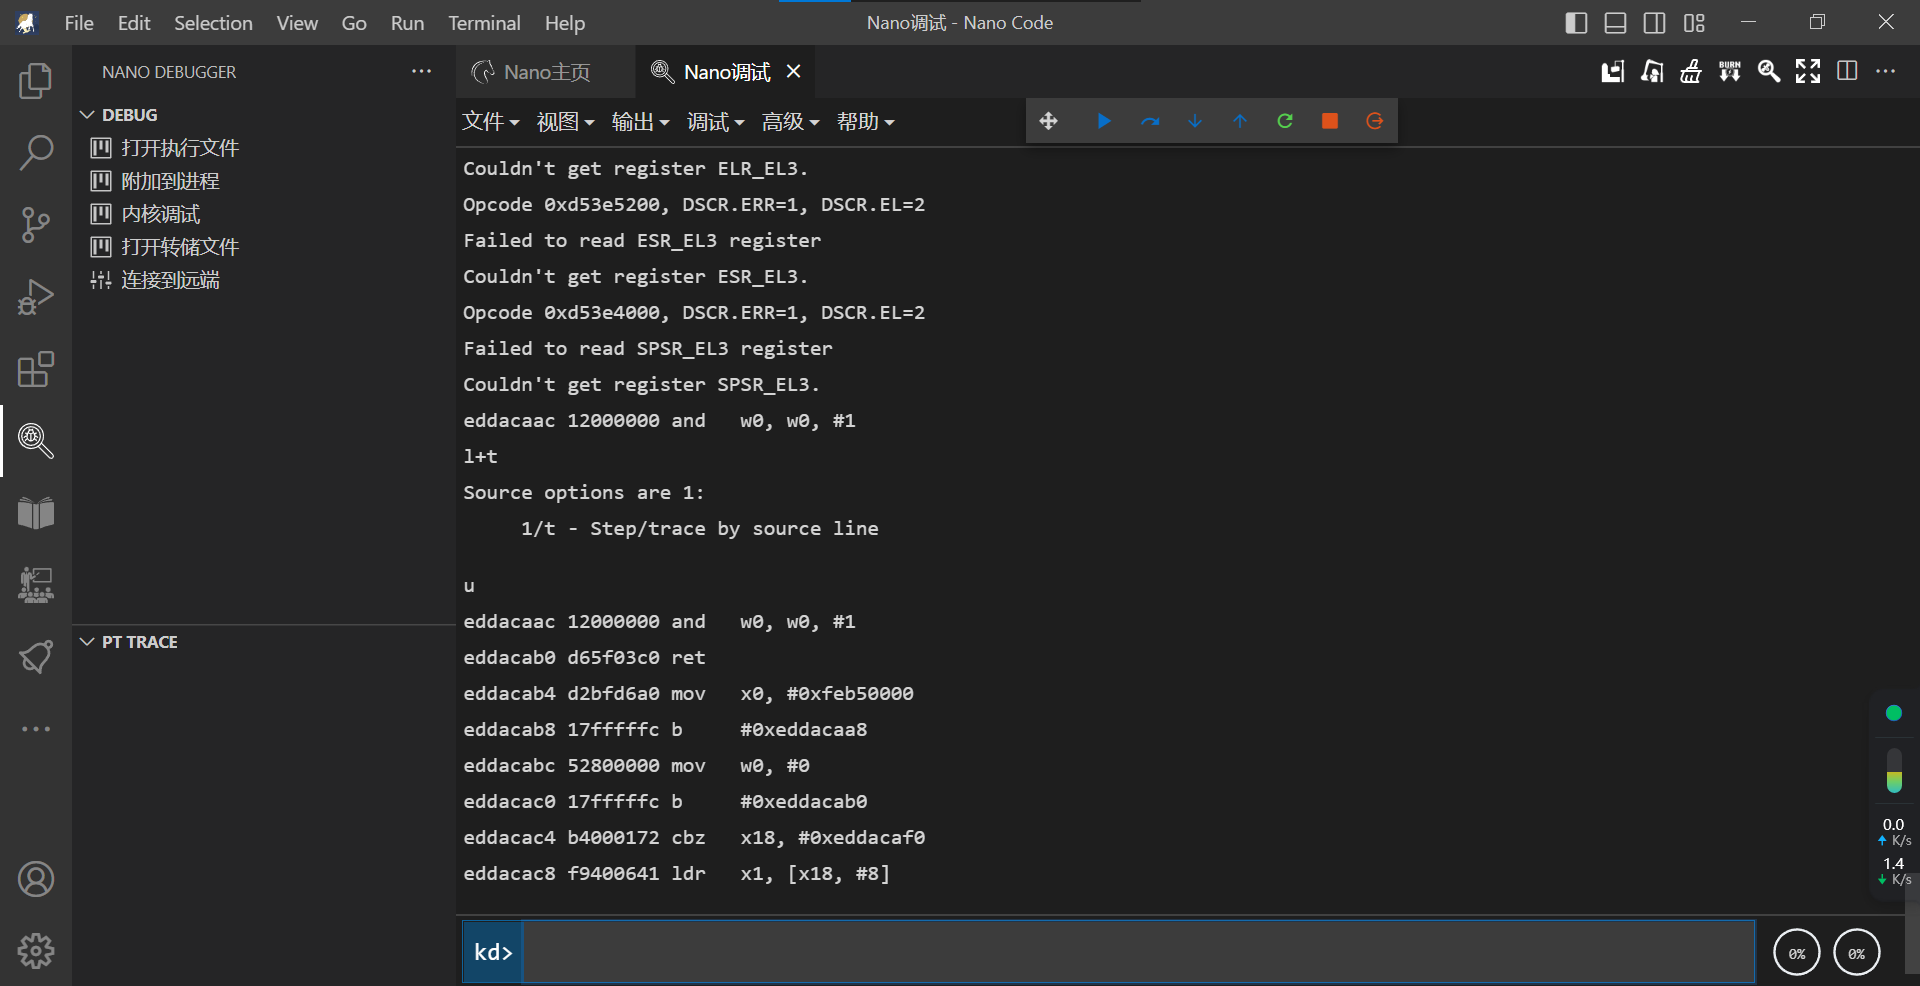The height and width of the screenshot is (986, 1920).
Task: Open Extensions view
Action: point(36,369)
